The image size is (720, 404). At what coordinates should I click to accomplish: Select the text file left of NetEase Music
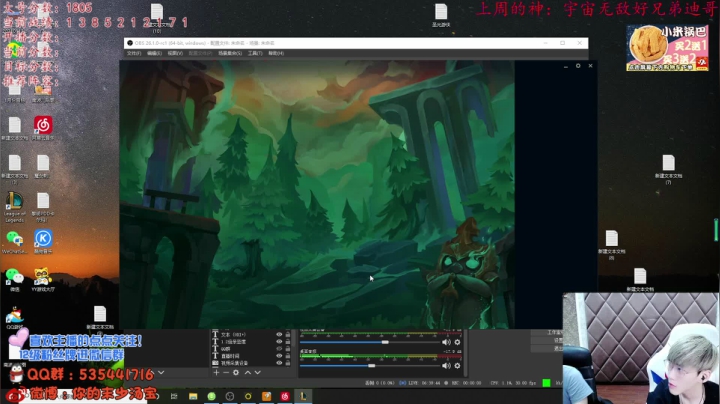(x=15, y=128)
